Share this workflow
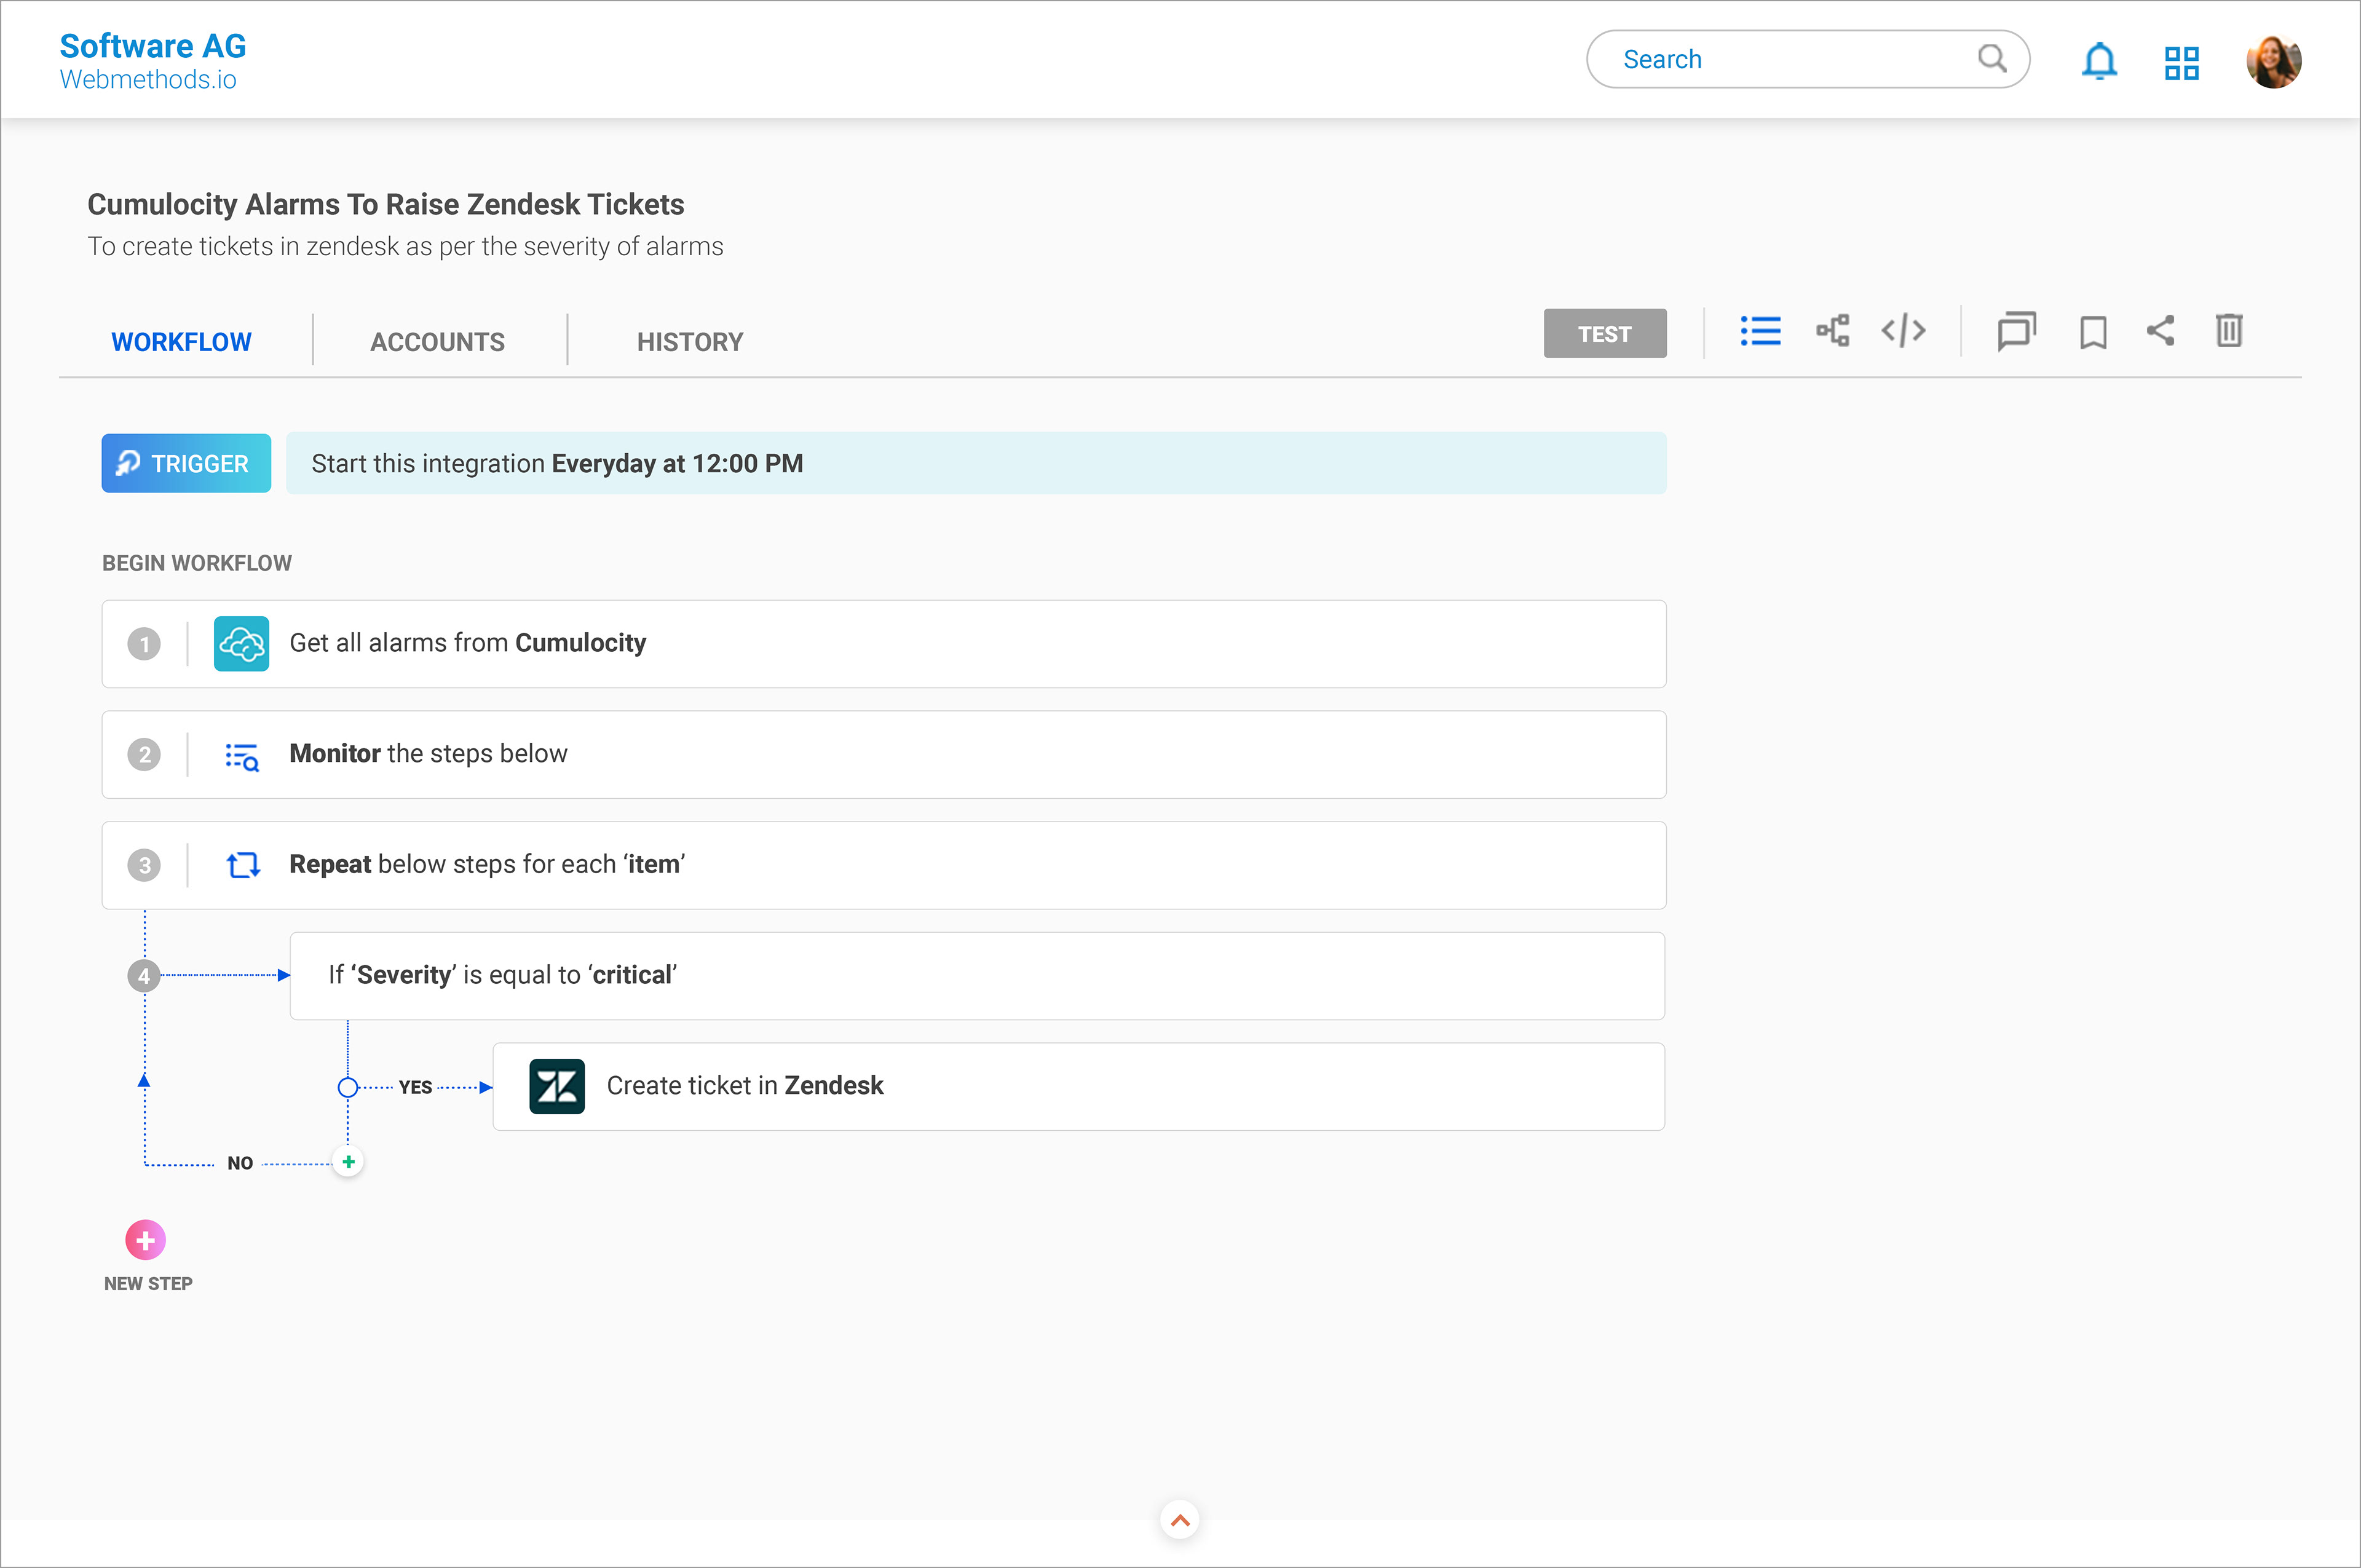This screenshot has height=1568, width=2361. [2160, 331]
